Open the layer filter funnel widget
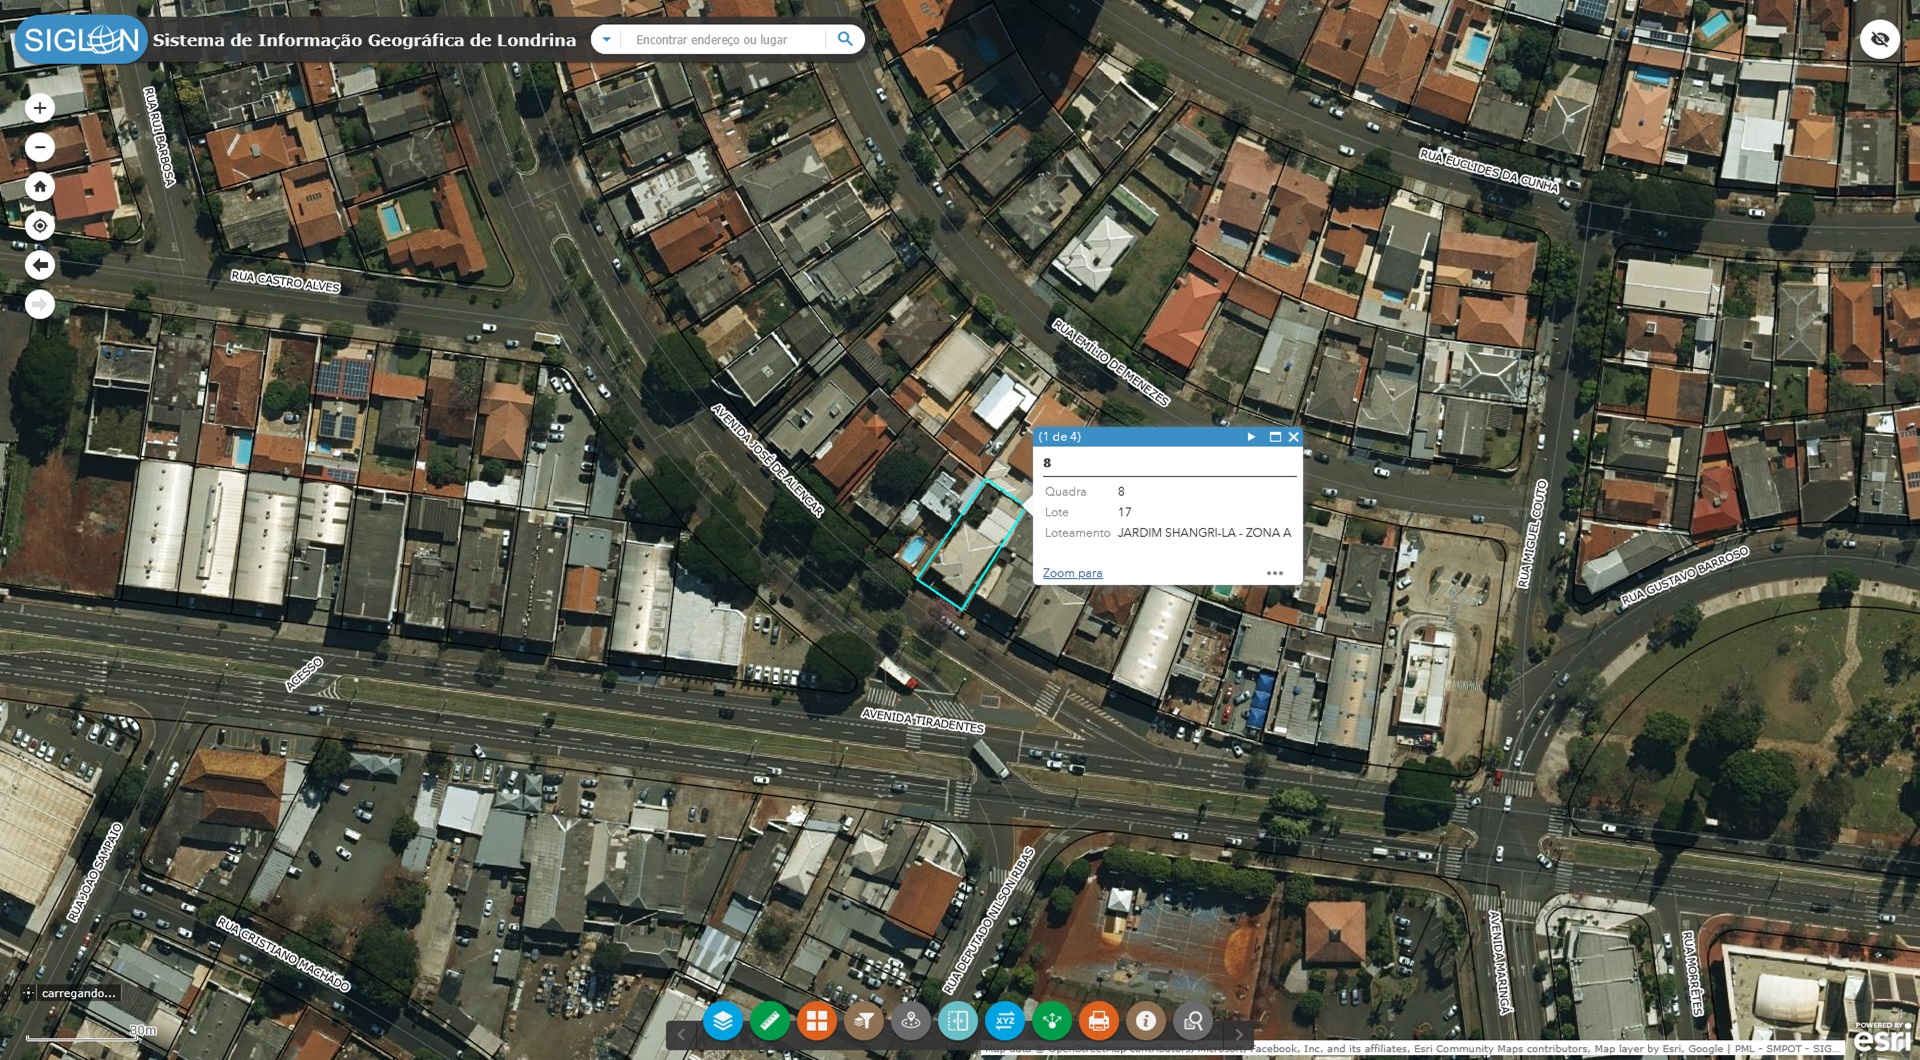The width and height of the screenshot is (1920, 1060). (864, 1021)
